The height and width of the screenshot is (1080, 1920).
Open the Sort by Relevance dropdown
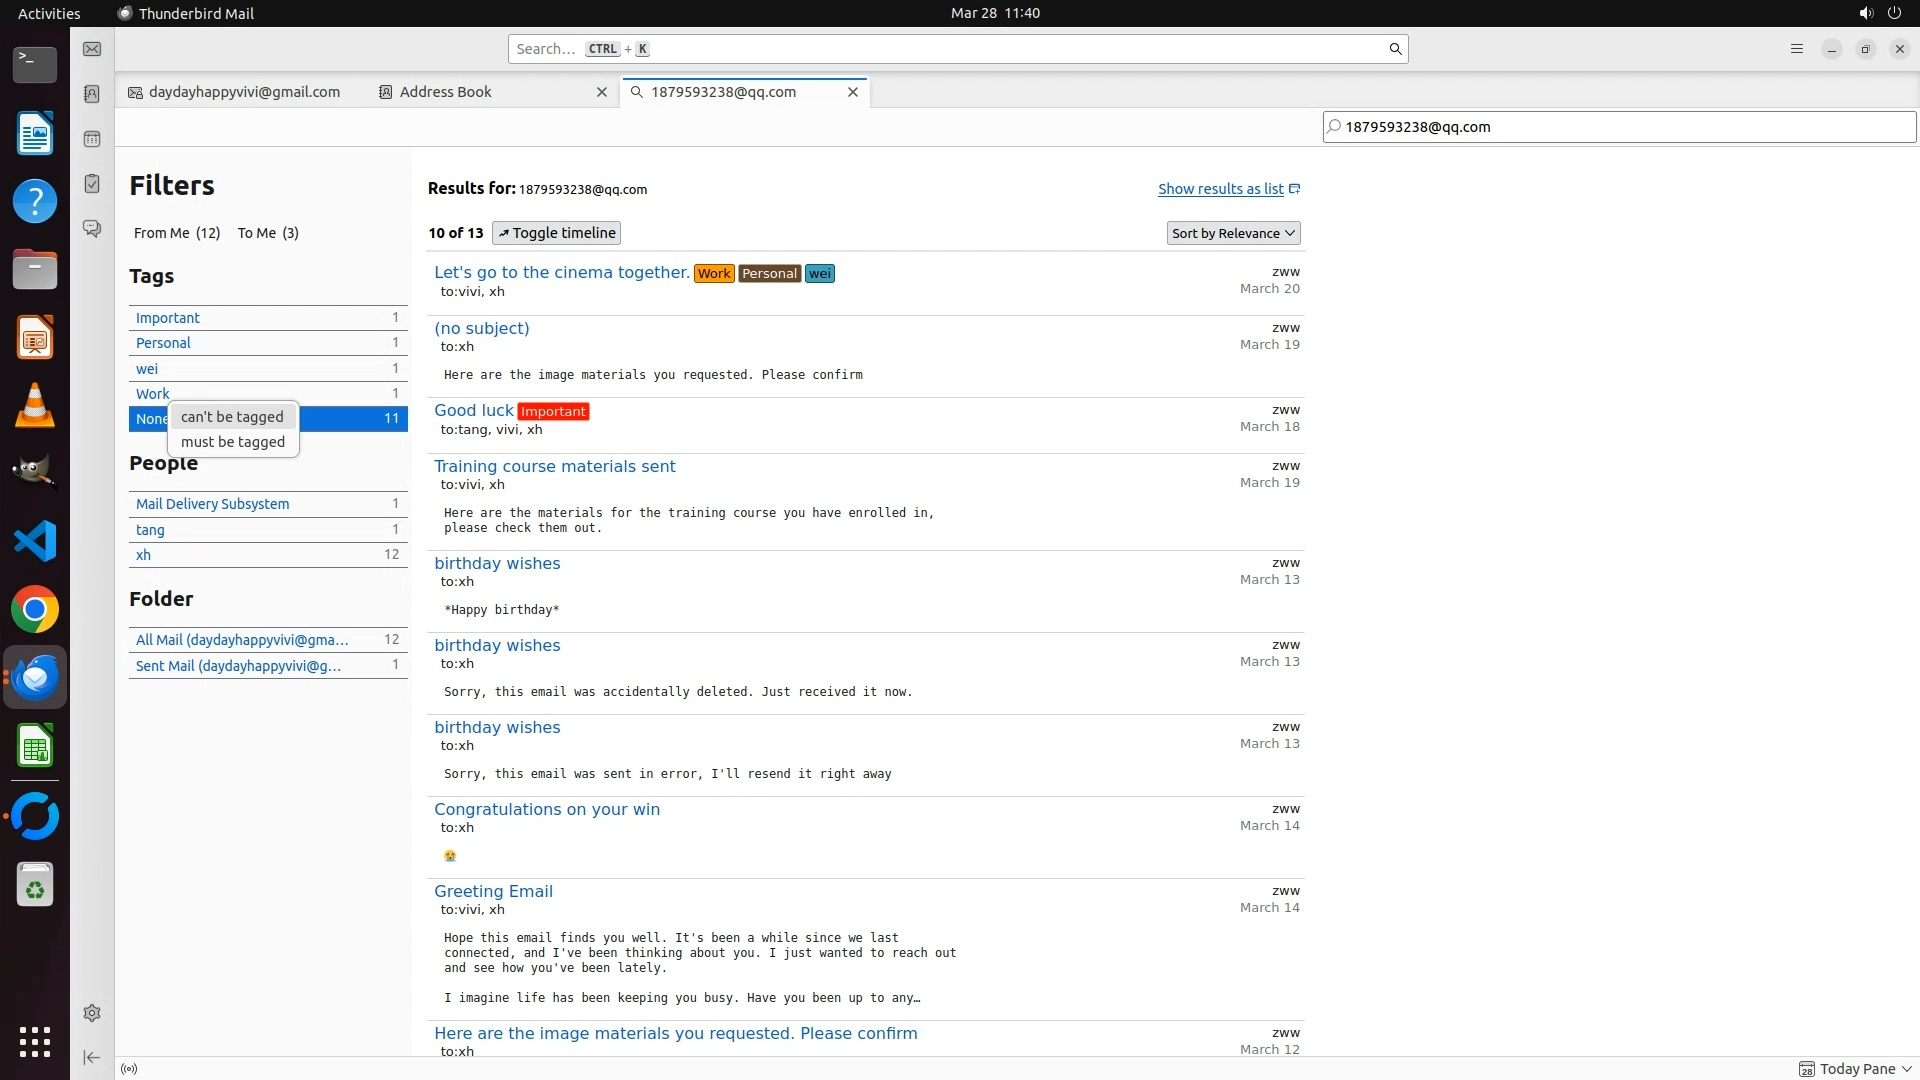[1234, 233]
